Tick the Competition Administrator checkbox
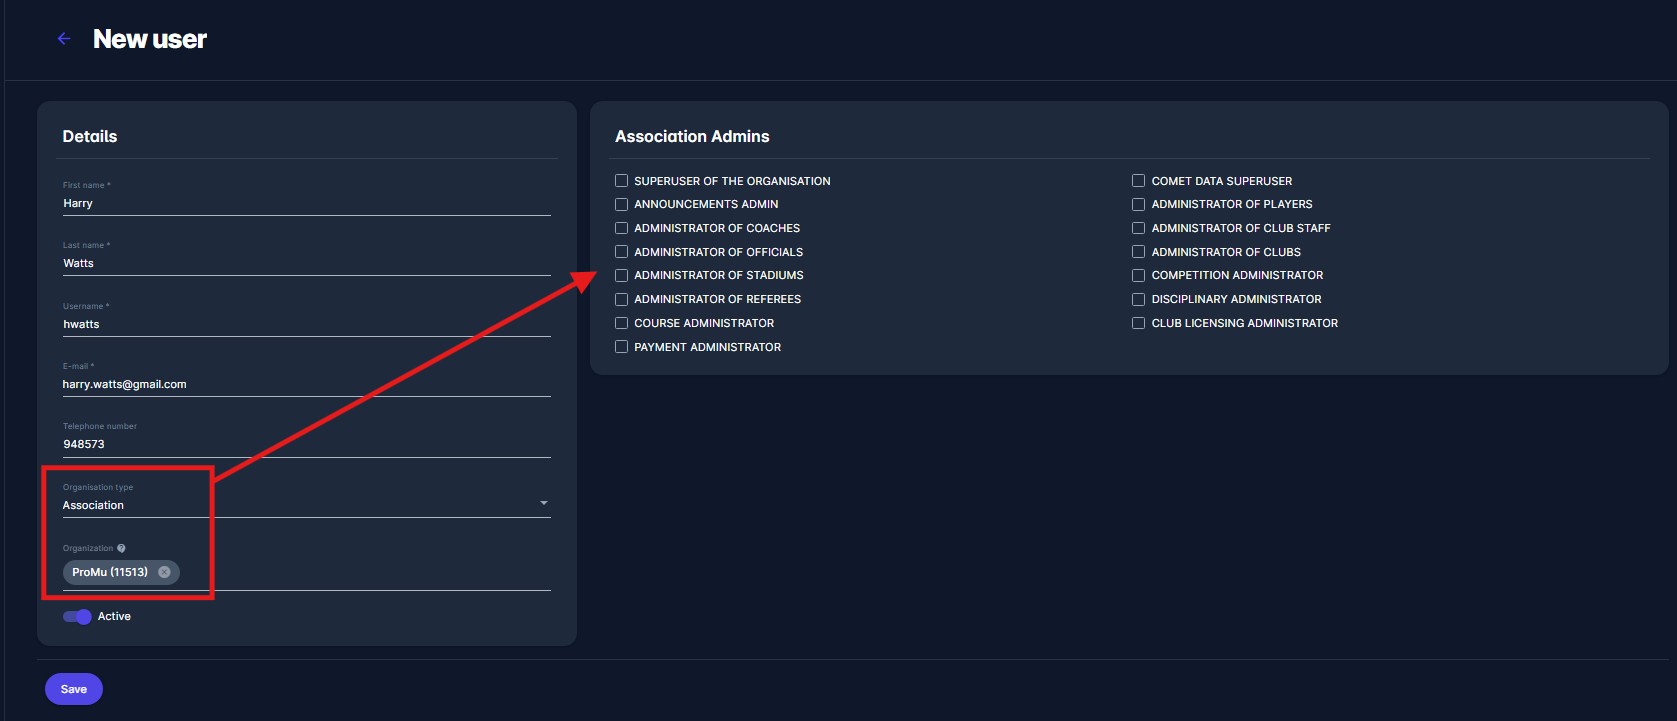1677x721 pixels. point(1138,275)
